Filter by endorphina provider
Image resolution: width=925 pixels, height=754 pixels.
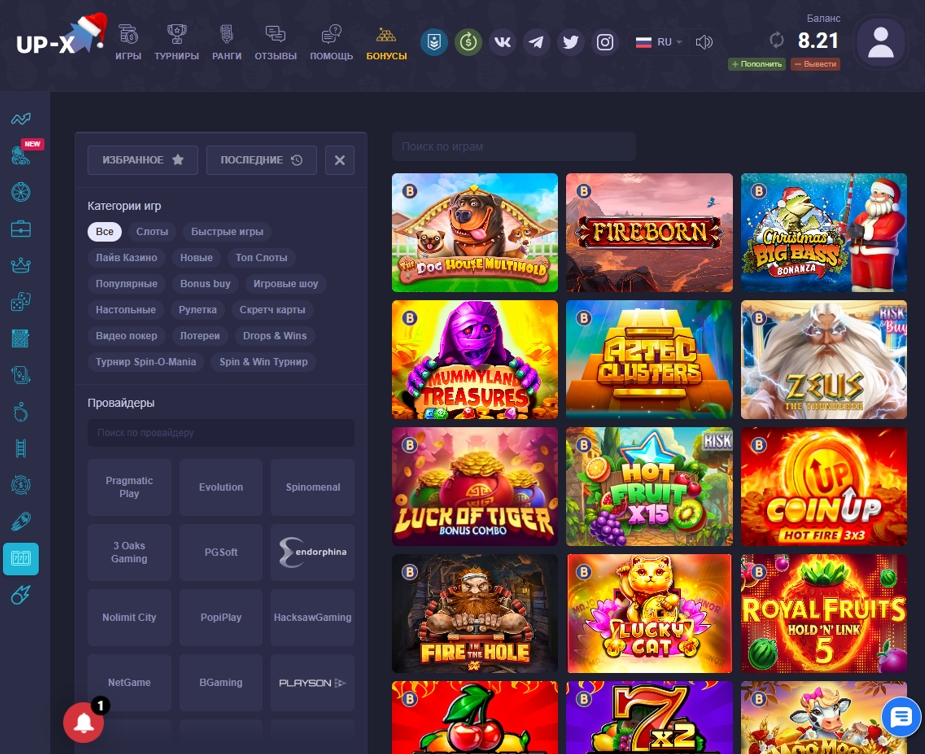[x=313, y=552]
